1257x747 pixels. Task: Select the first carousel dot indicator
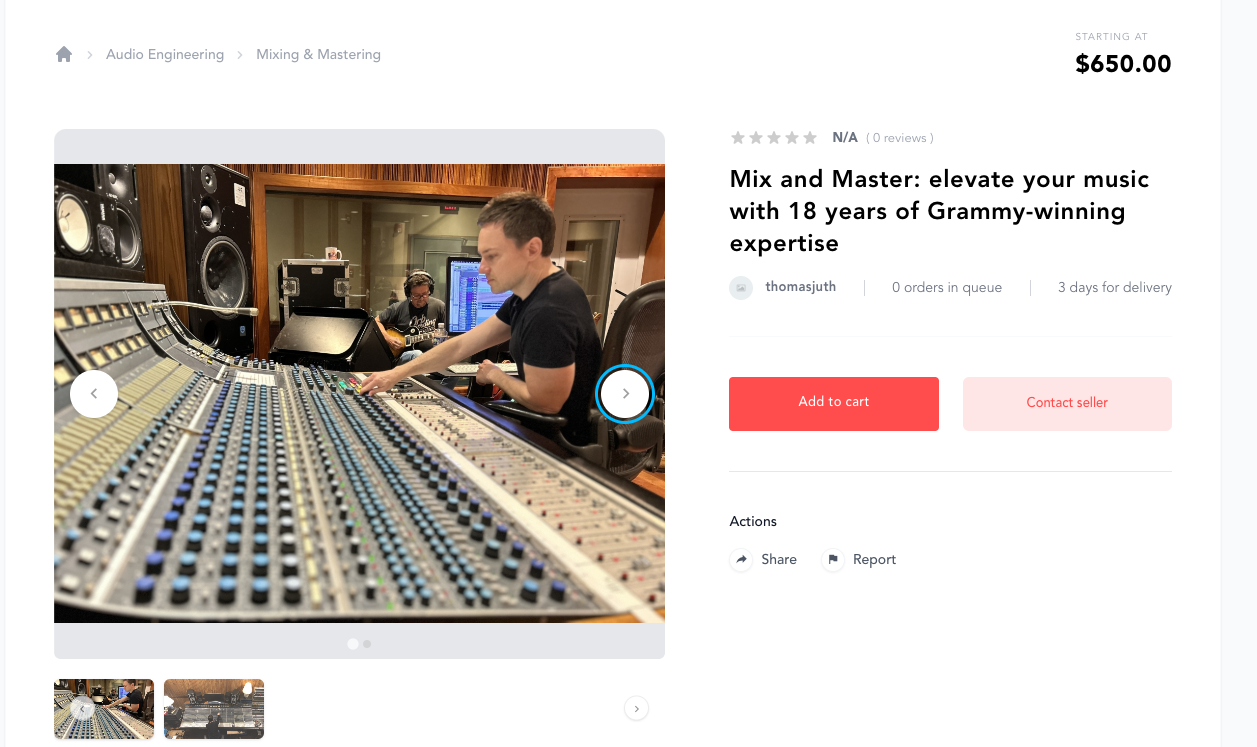coord(353,644)
